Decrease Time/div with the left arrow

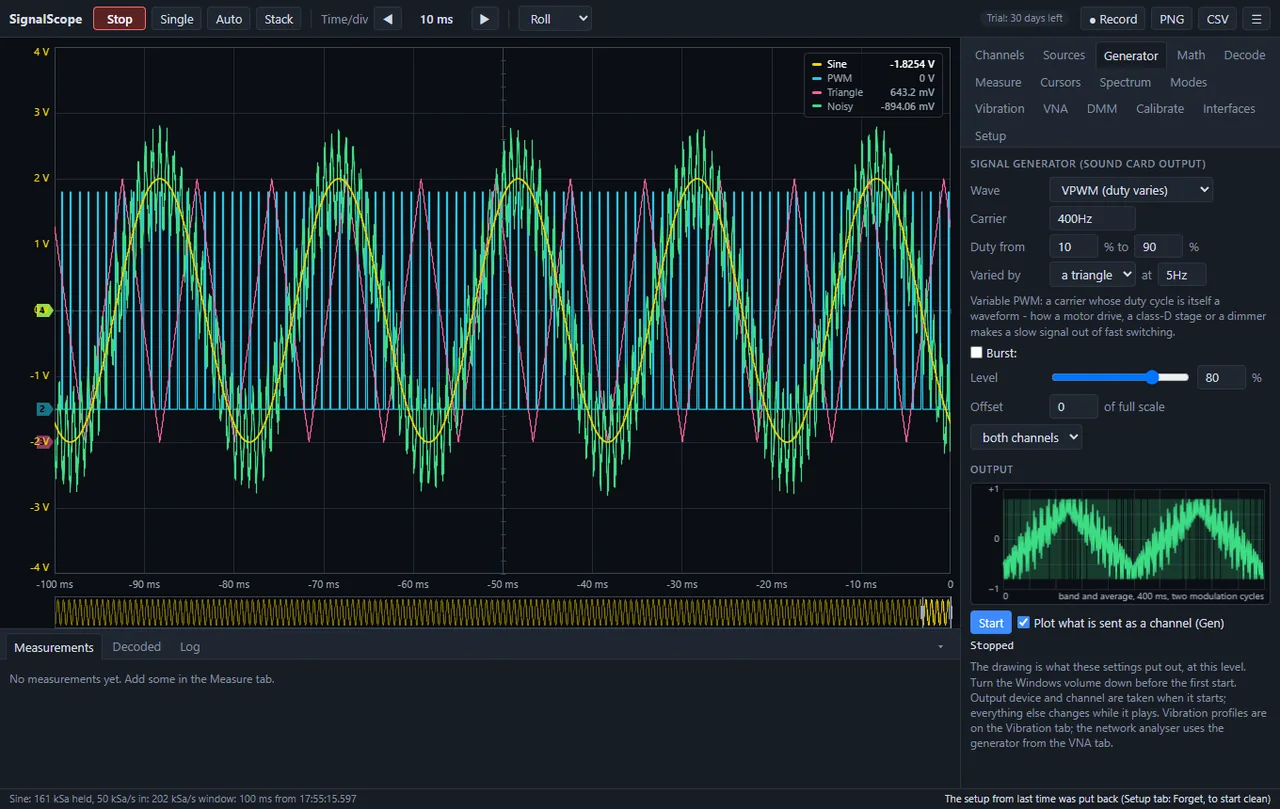click(388, 19)
